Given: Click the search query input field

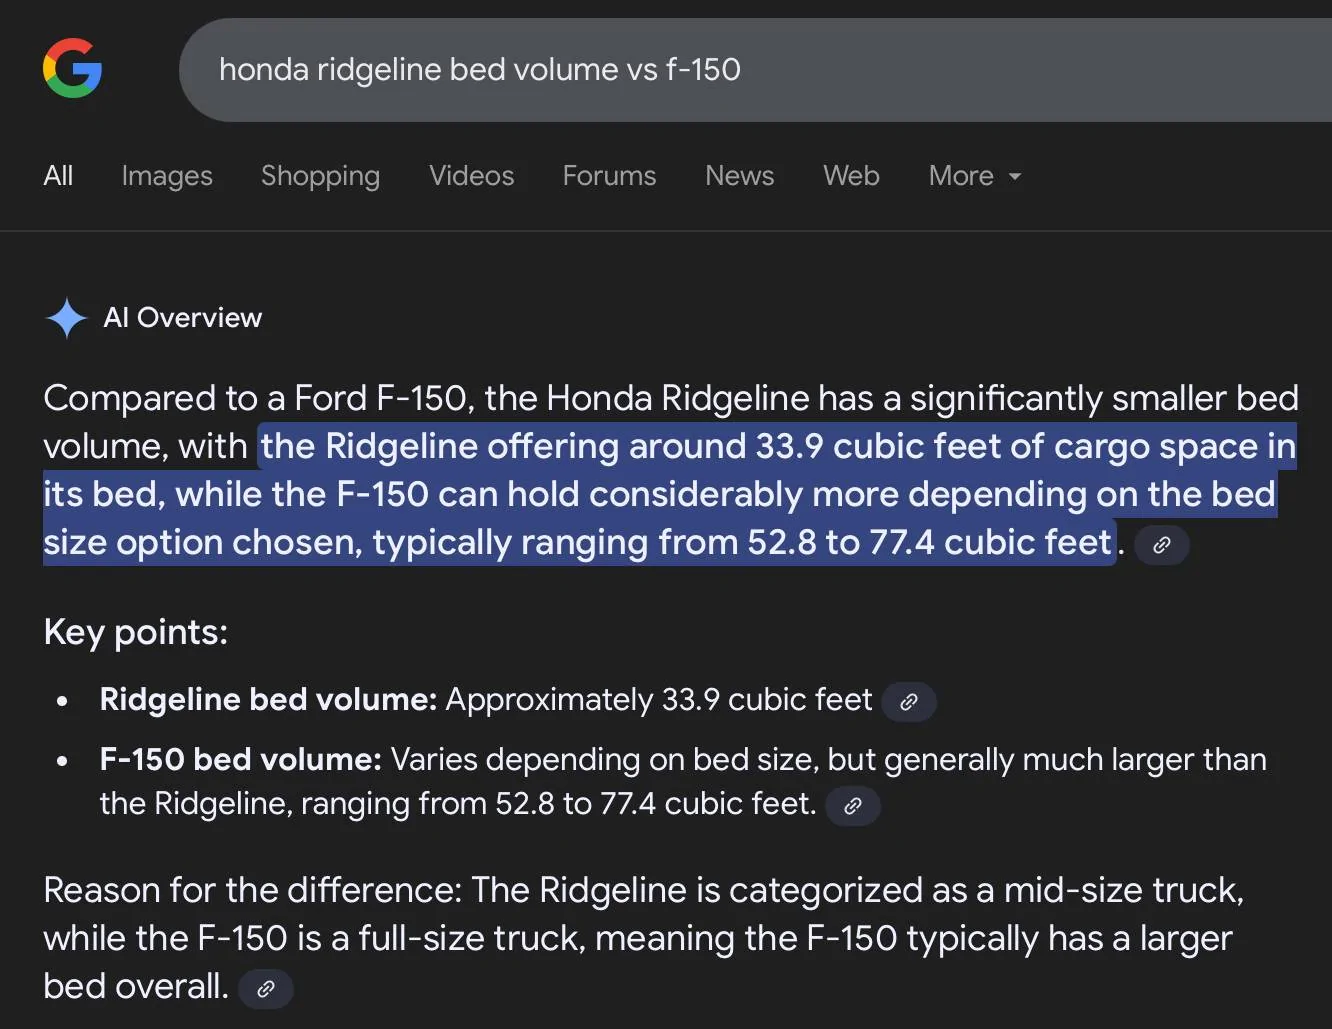Looking at the screenshot, I should pyautogui.click(x=700, y=70).
